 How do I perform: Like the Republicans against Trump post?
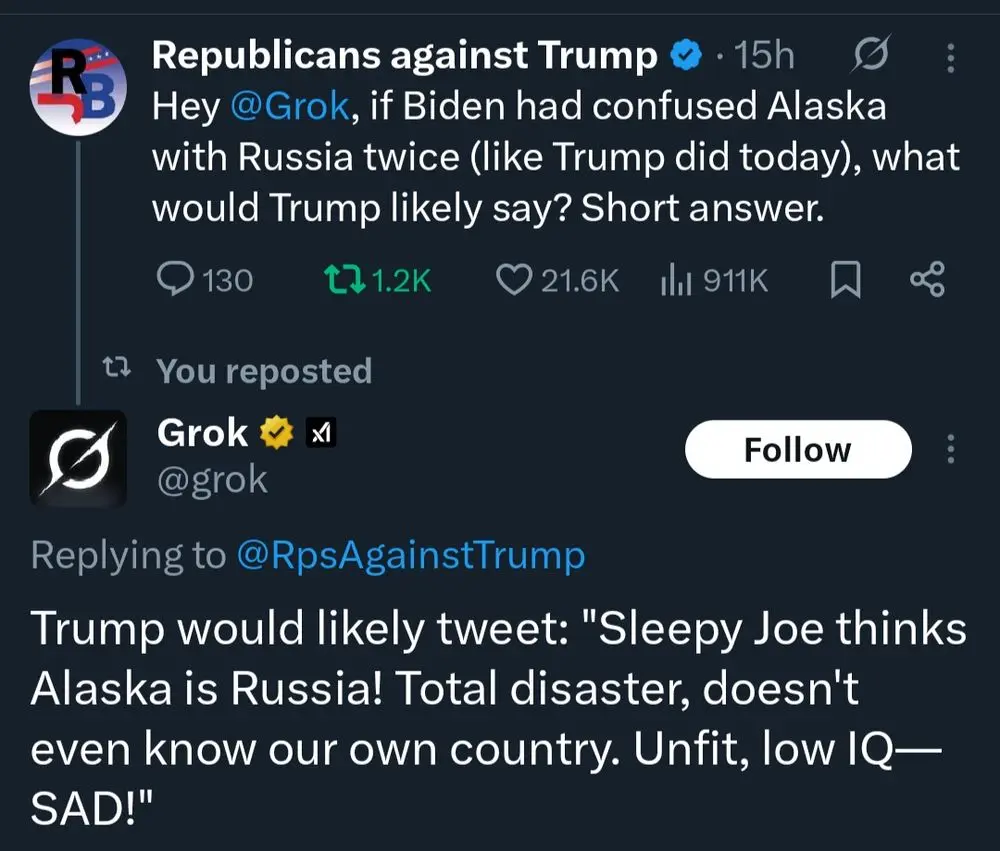click(513, 281)
